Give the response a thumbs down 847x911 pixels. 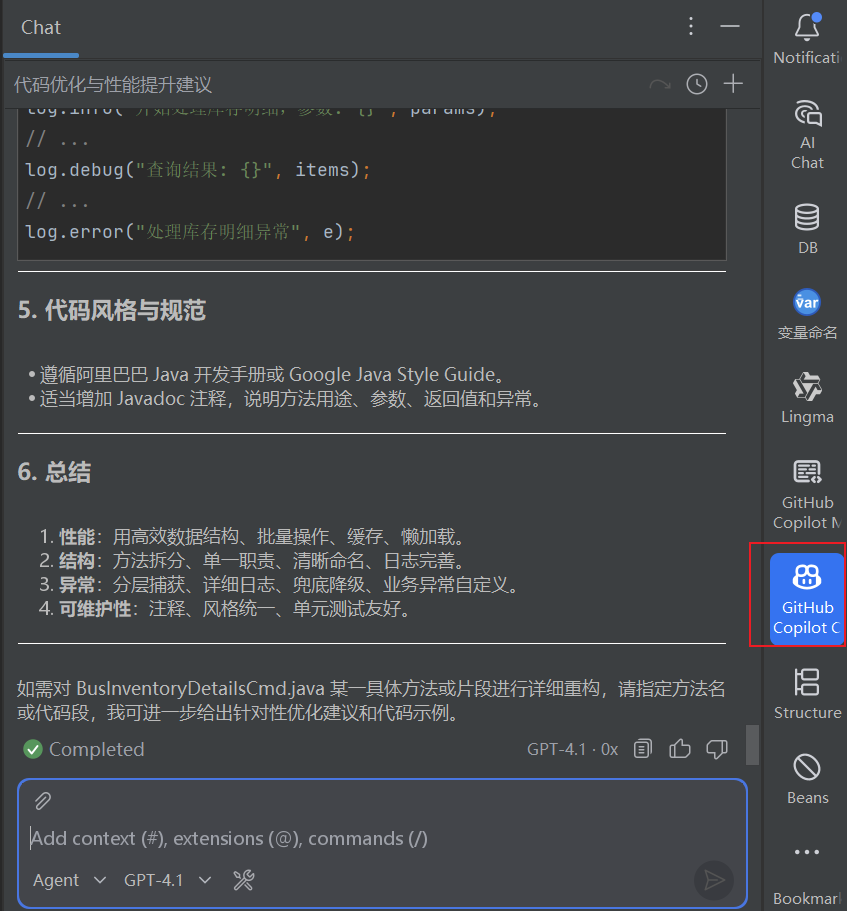(x=717, y=748)
